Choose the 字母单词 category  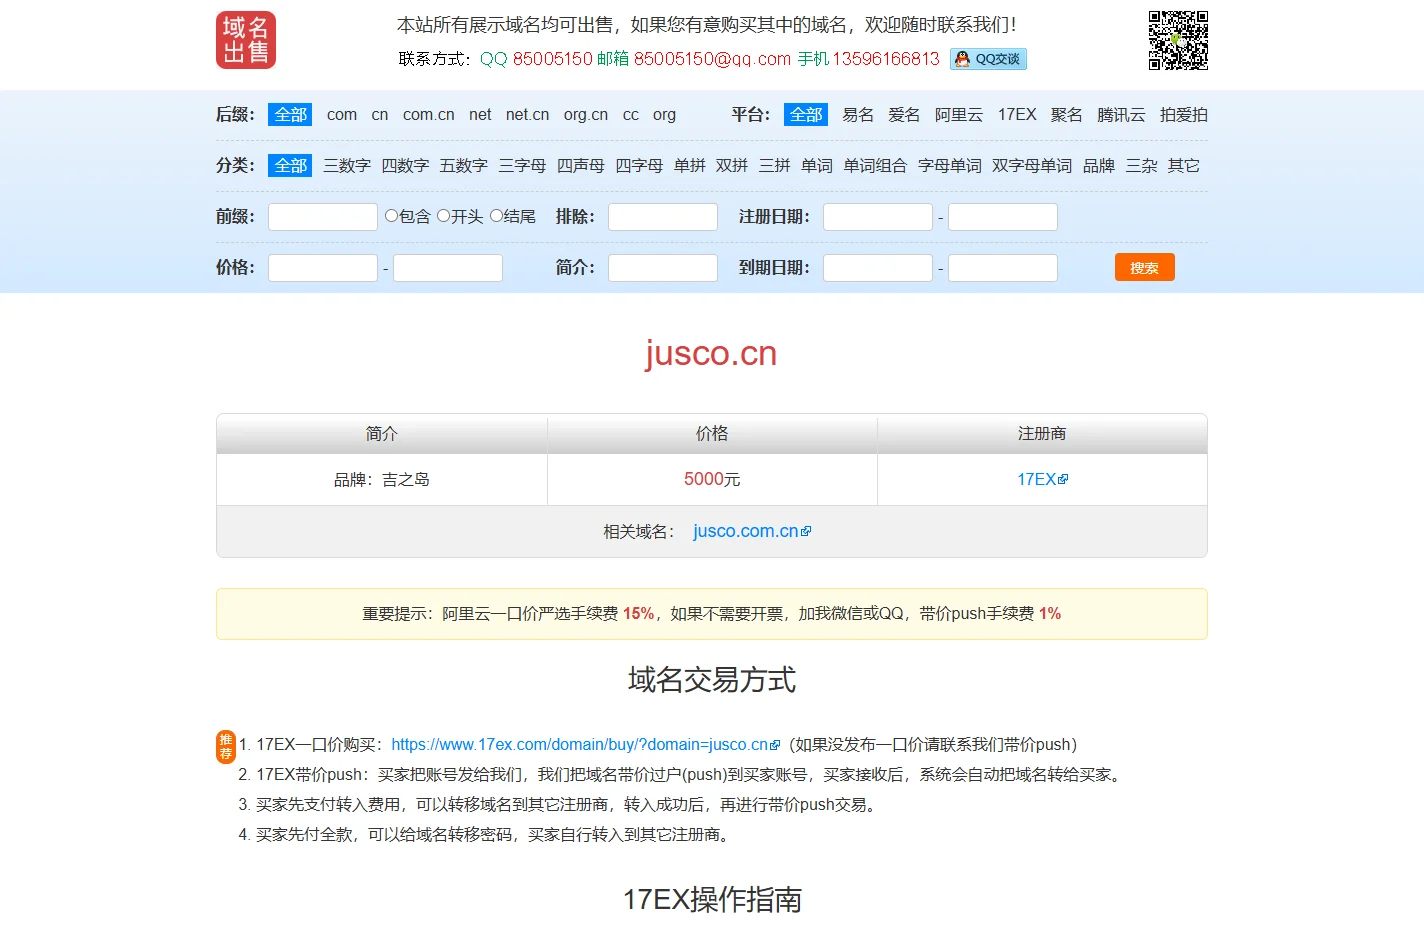950,166
